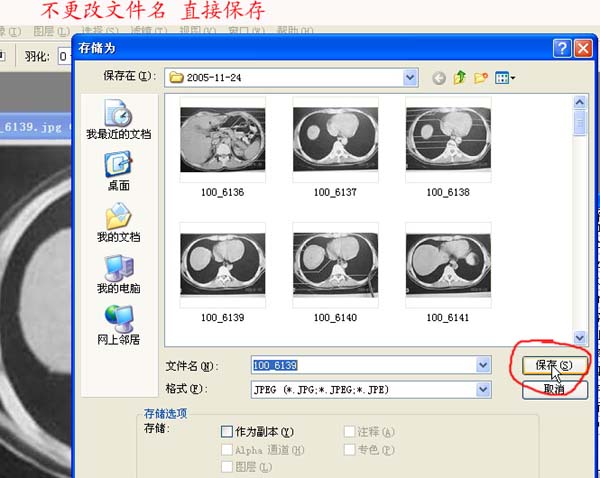This screenshot has height=478, width=600.
Task: Create a new folder
Action: coord(481,78)
